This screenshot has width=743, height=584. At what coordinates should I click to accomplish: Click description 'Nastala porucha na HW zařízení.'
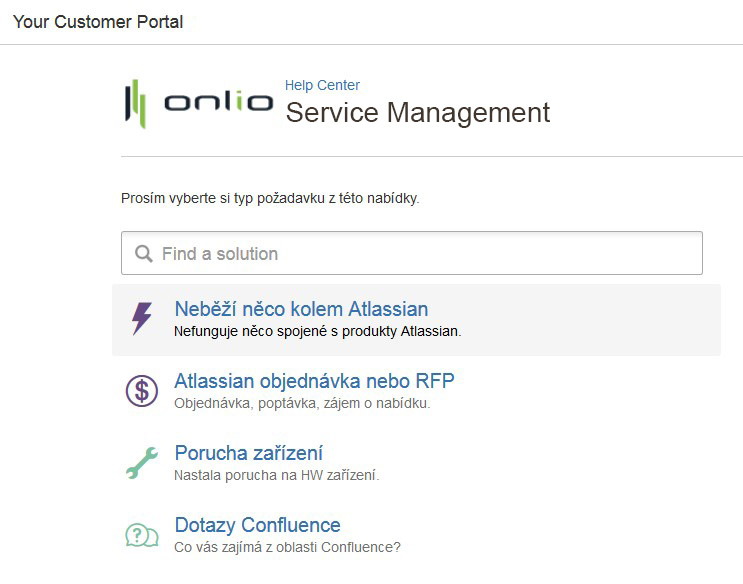277,475
